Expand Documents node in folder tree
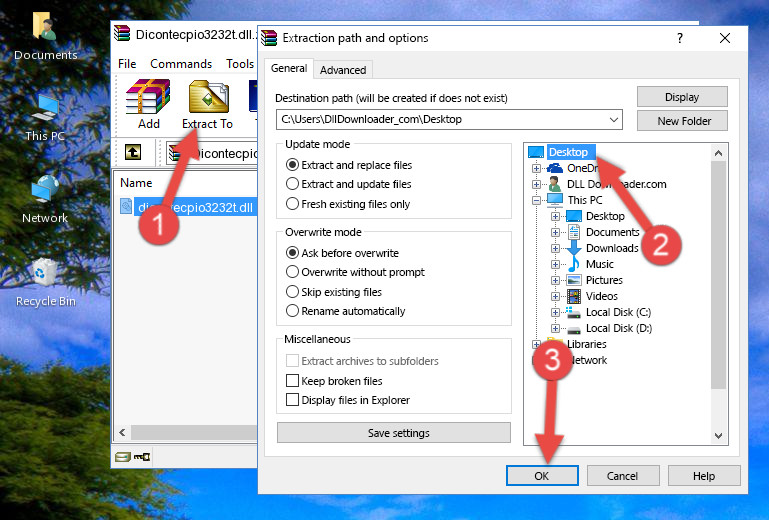 point(555,233)
